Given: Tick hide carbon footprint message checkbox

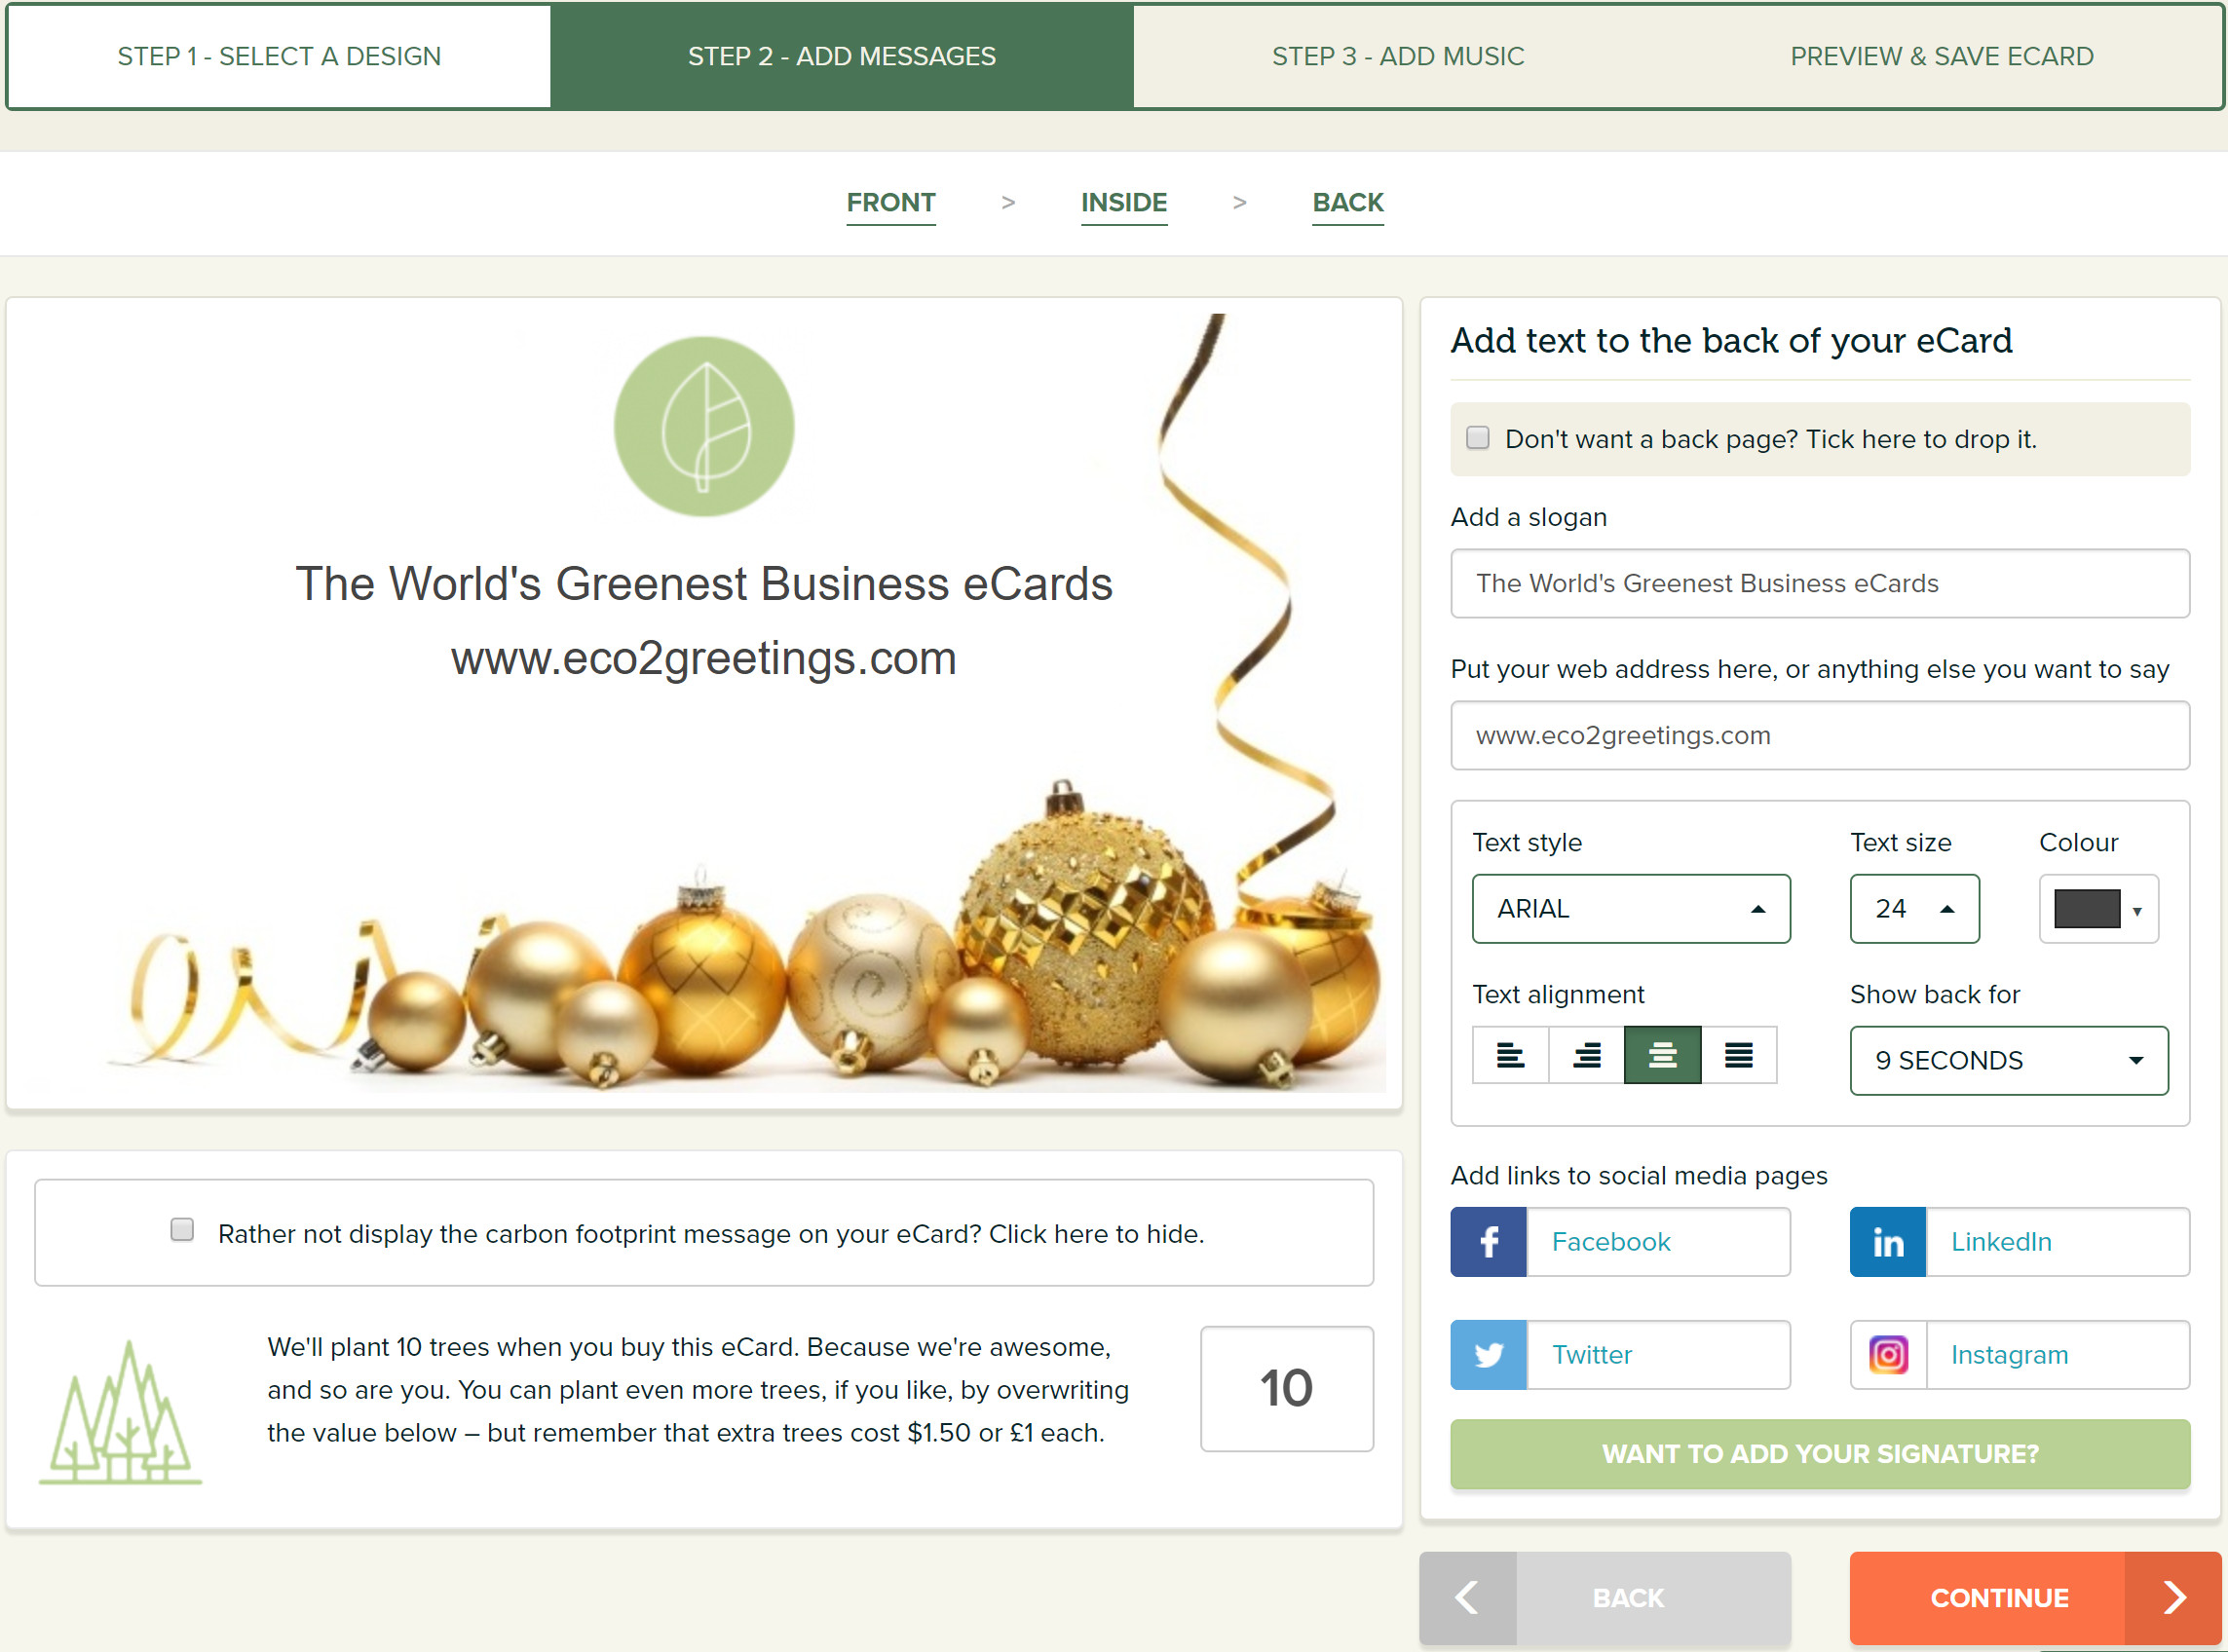Looking at the screenshot, I should 182,1230.
